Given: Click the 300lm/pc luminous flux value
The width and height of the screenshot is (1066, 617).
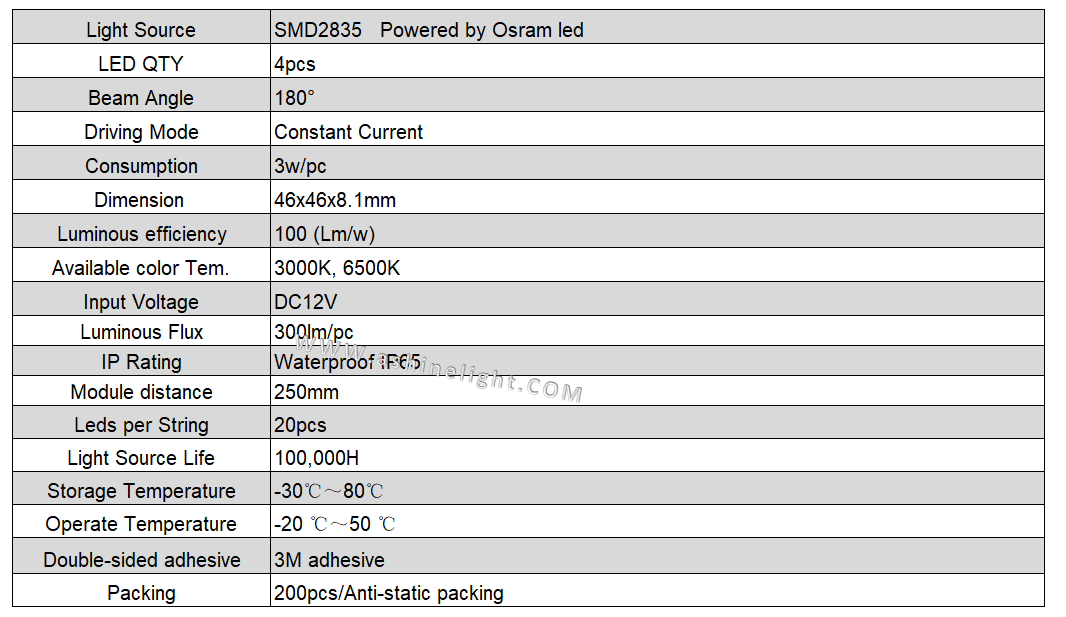Looking at the screenshot, I should (x=313, y=332).
